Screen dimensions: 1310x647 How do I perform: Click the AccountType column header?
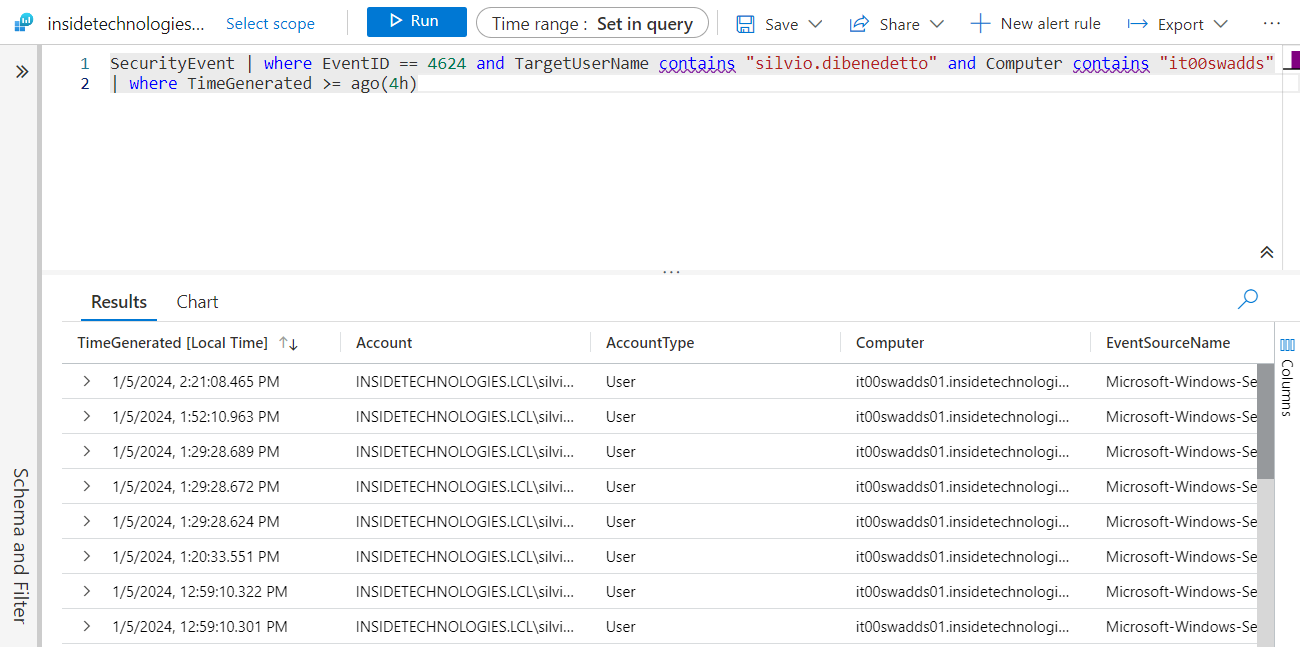(650, 343)
